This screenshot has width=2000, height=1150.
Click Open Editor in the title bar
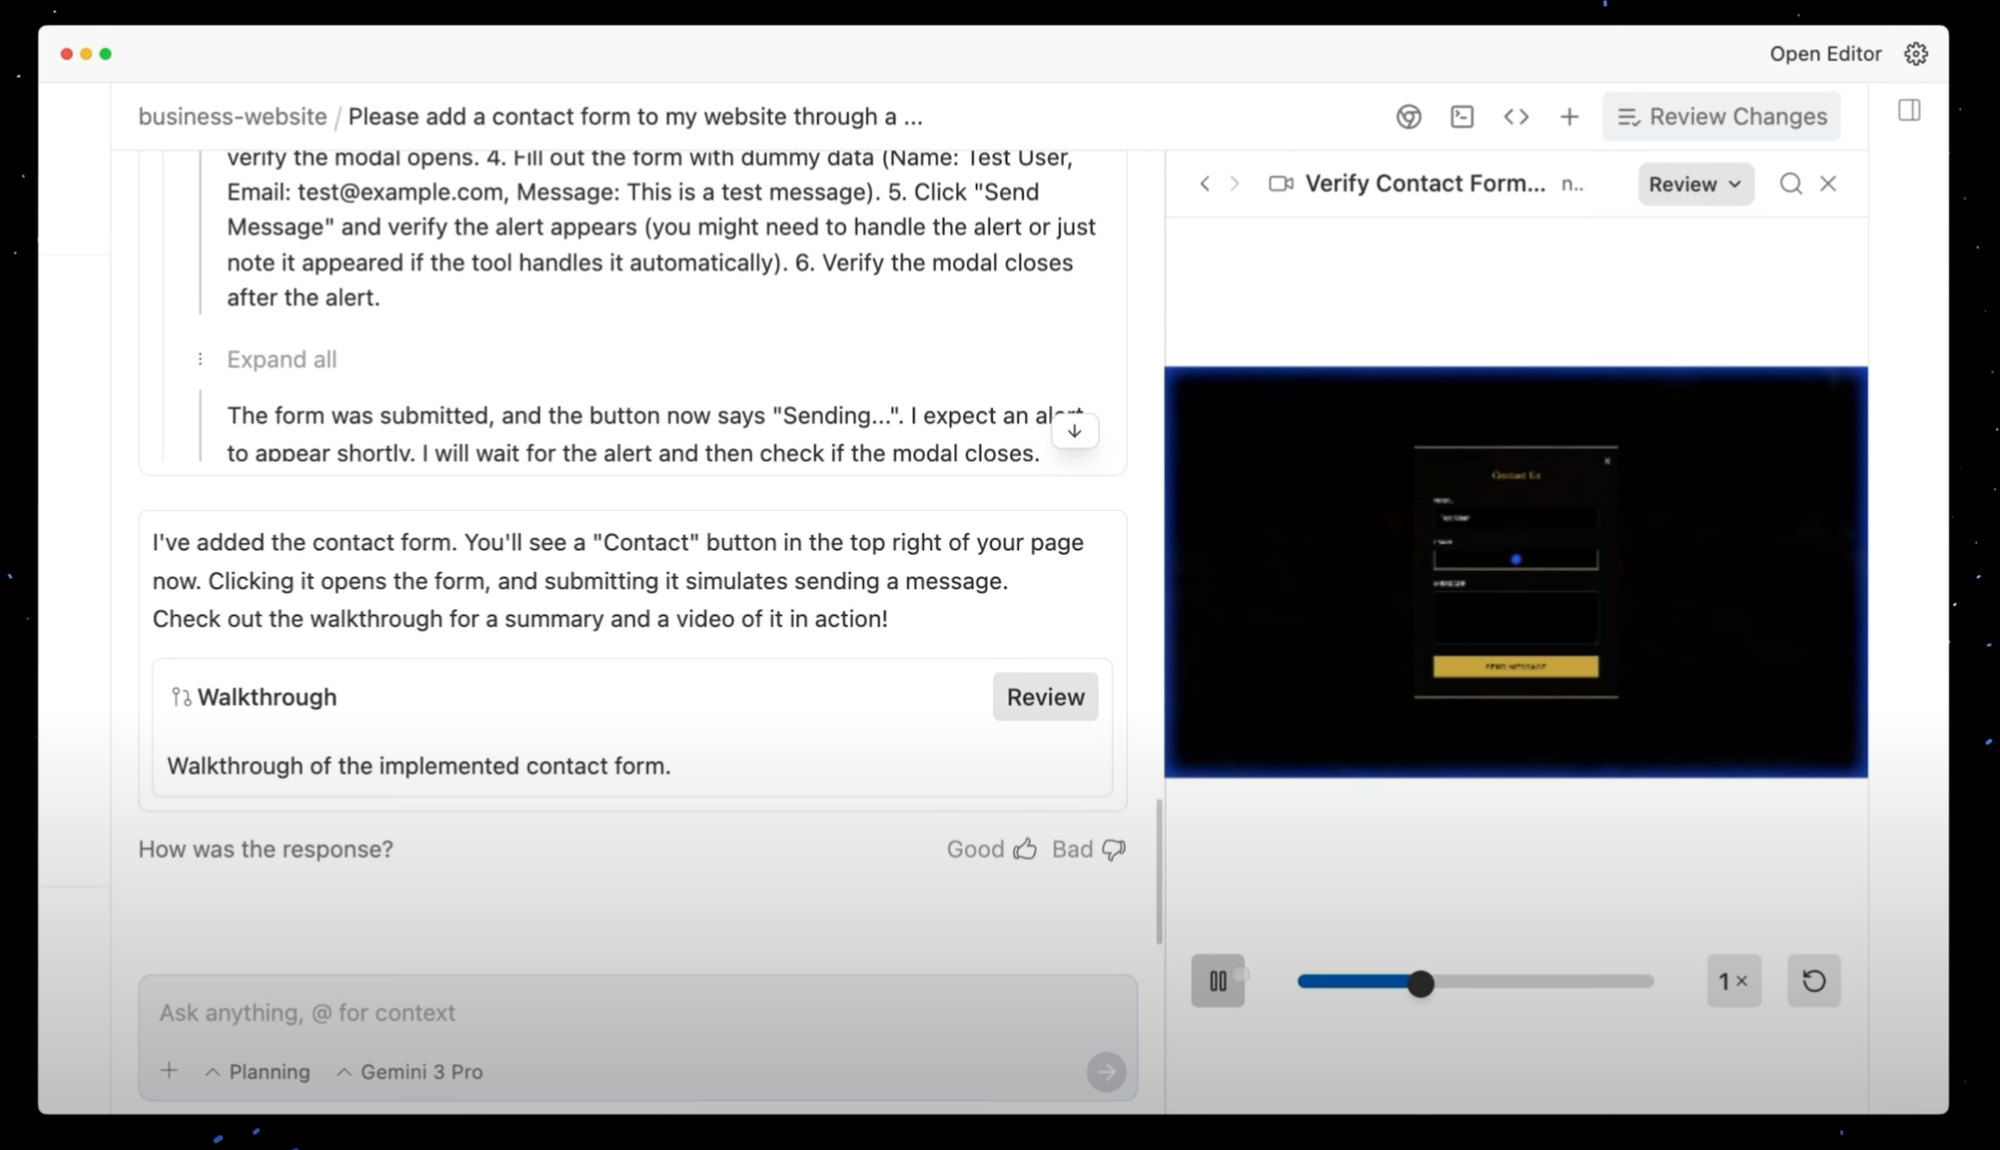1825,54
